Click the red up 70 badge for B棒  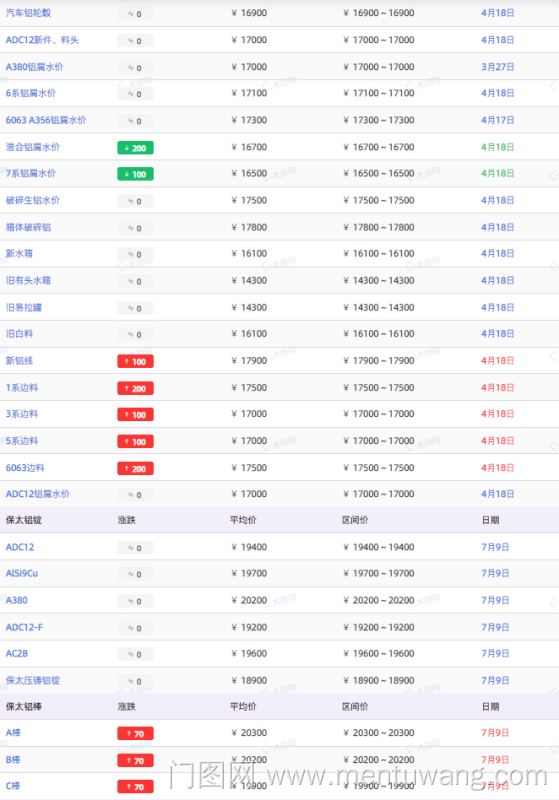[135, 761]
